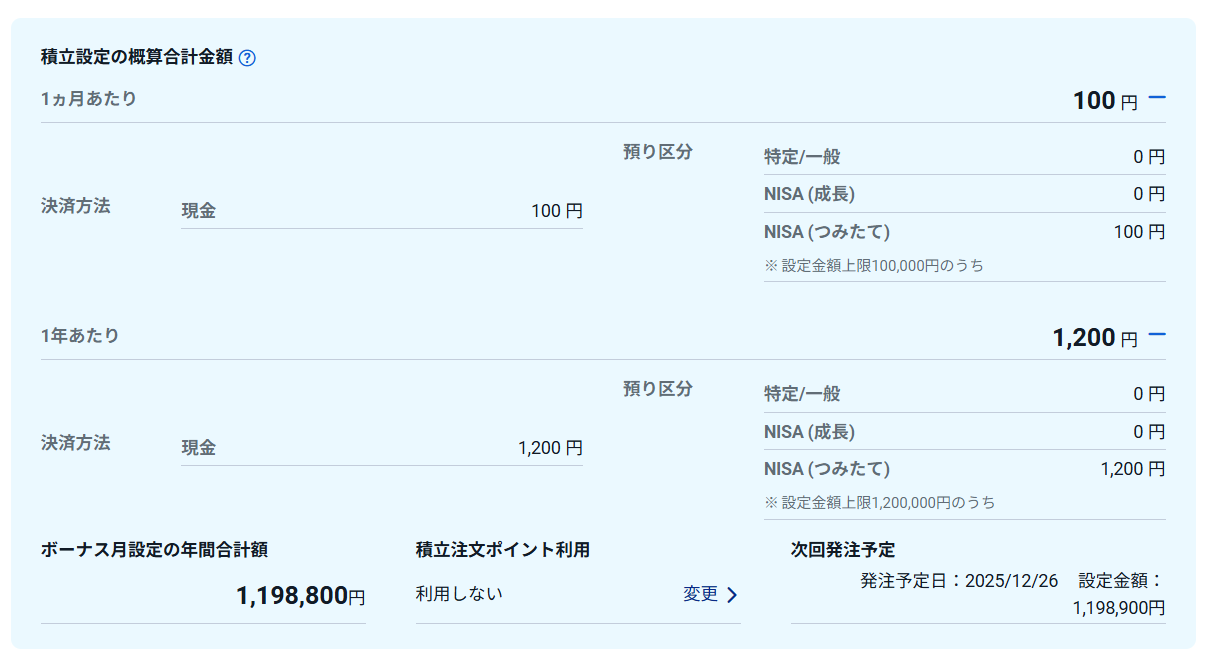
Task: Collapse the 1ヵ月あたり section
Action: [x=1157, y=98]
